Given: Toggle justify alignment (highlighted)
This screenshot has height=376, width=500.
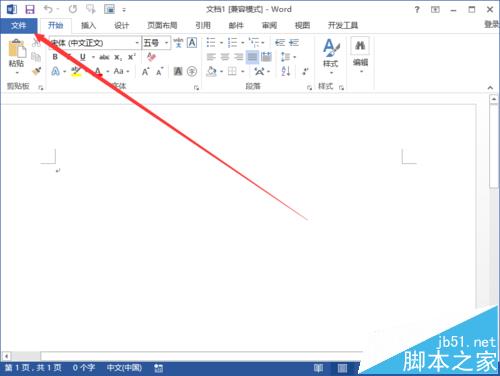Looking at the screenshot, I should pos(252,57).
